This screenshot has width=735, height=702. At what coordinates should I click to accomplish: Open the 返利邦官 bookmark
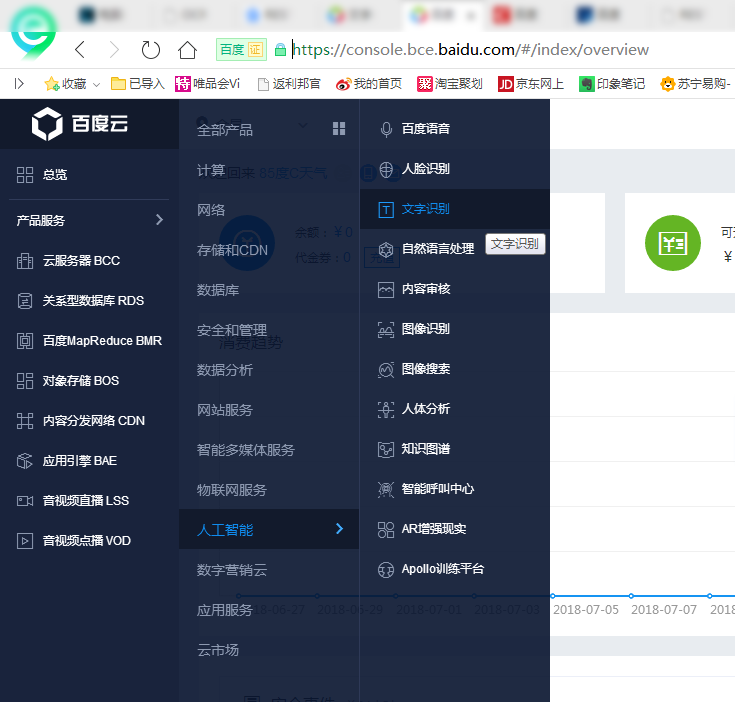289,84
